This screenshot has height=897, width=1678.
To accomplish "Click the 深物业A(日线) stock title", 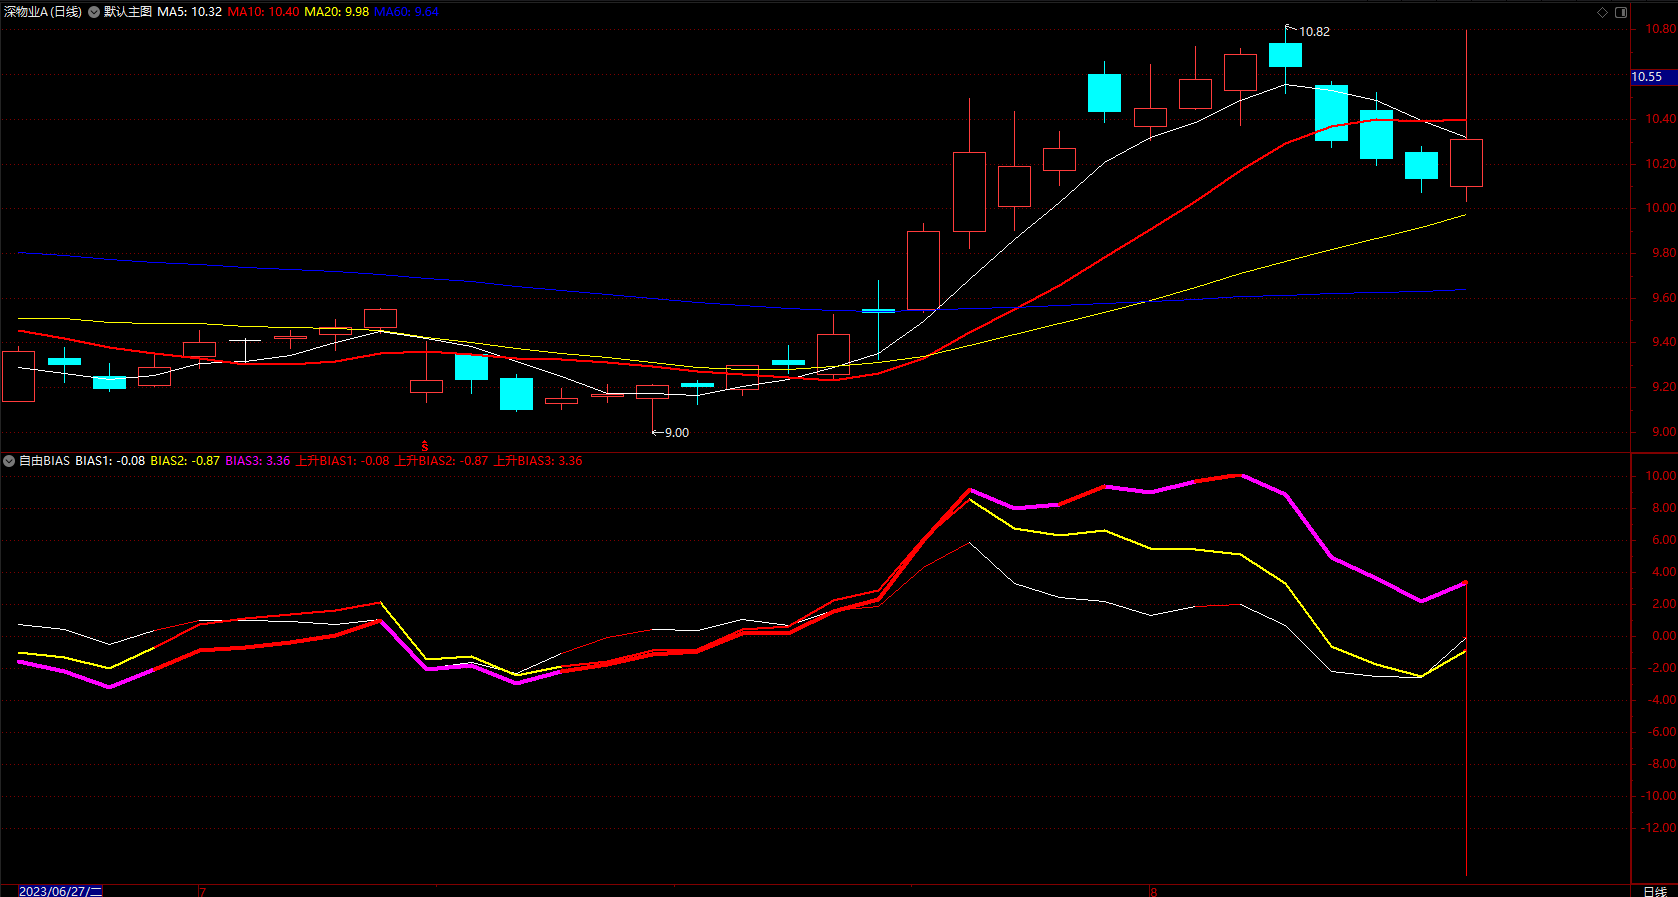I will [x=43, y=12].
